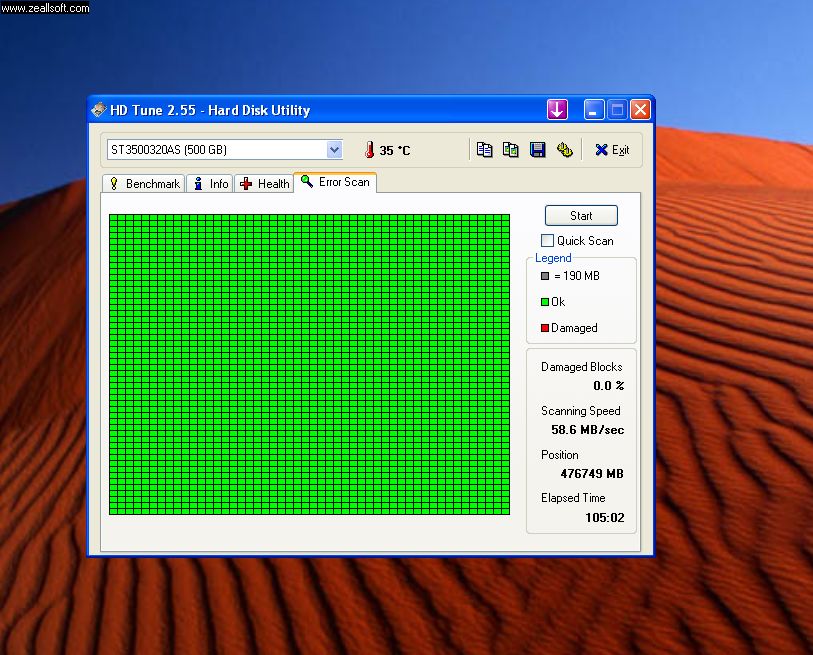Select the Error Scan tab
This screenshot has height=655, width=813.
[x=335, y=182]
